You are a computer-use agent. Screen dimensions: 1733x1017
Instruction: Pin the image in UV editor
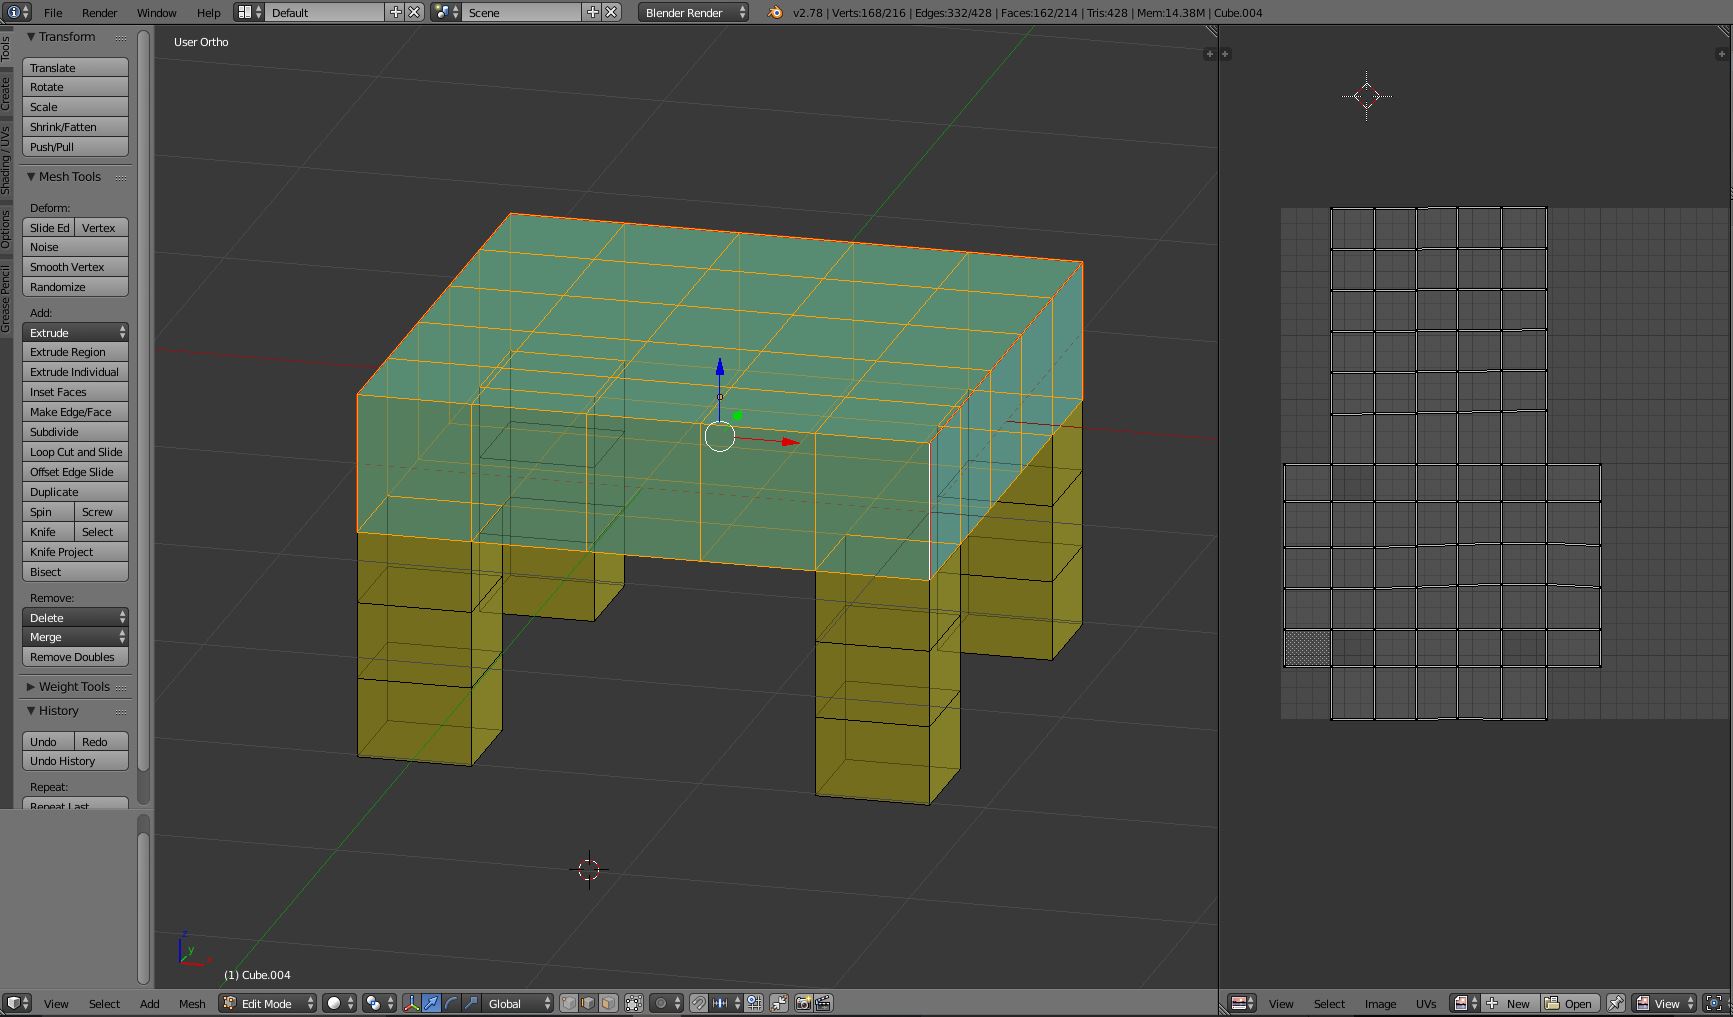pyautogui.click(x=1615, y=1003)
